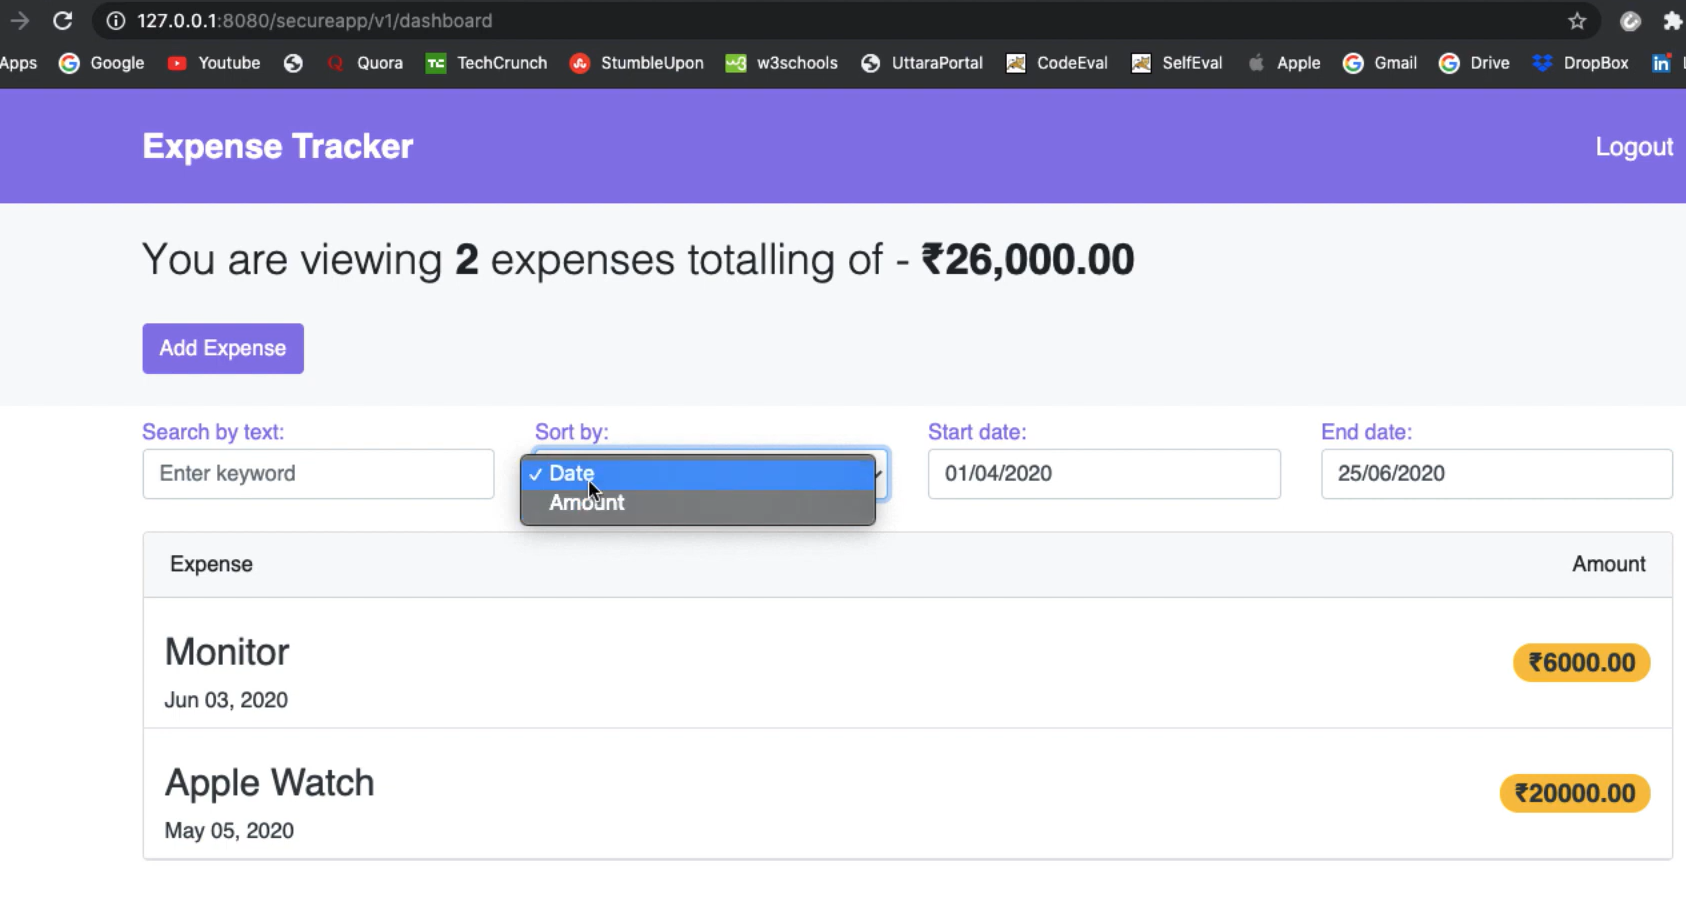Click Apps in the bookmarks bar
The image size is (1686, 909).
(x=19, y=63)
